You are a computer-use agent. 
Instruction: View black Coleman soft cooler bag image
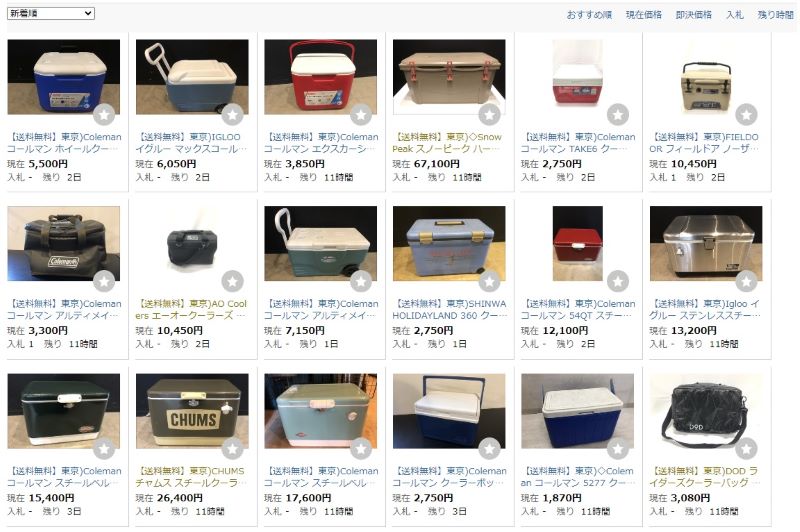pyautogui.click(x=64, y=244)
